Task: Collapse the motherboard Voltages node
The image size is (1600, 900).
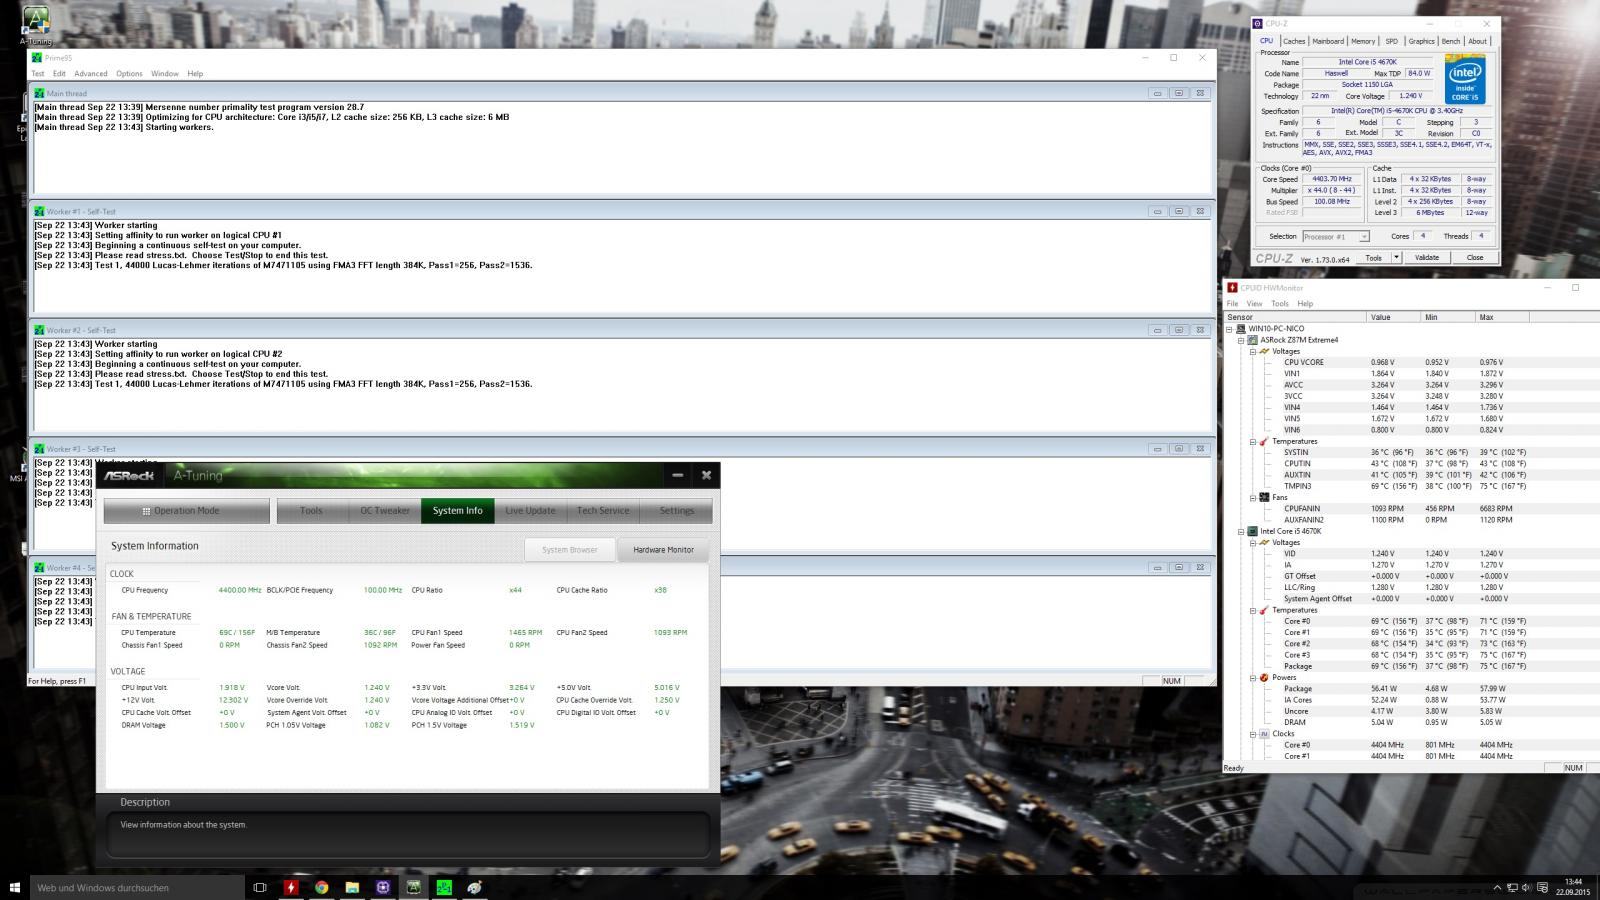Action: [1252, 351]
